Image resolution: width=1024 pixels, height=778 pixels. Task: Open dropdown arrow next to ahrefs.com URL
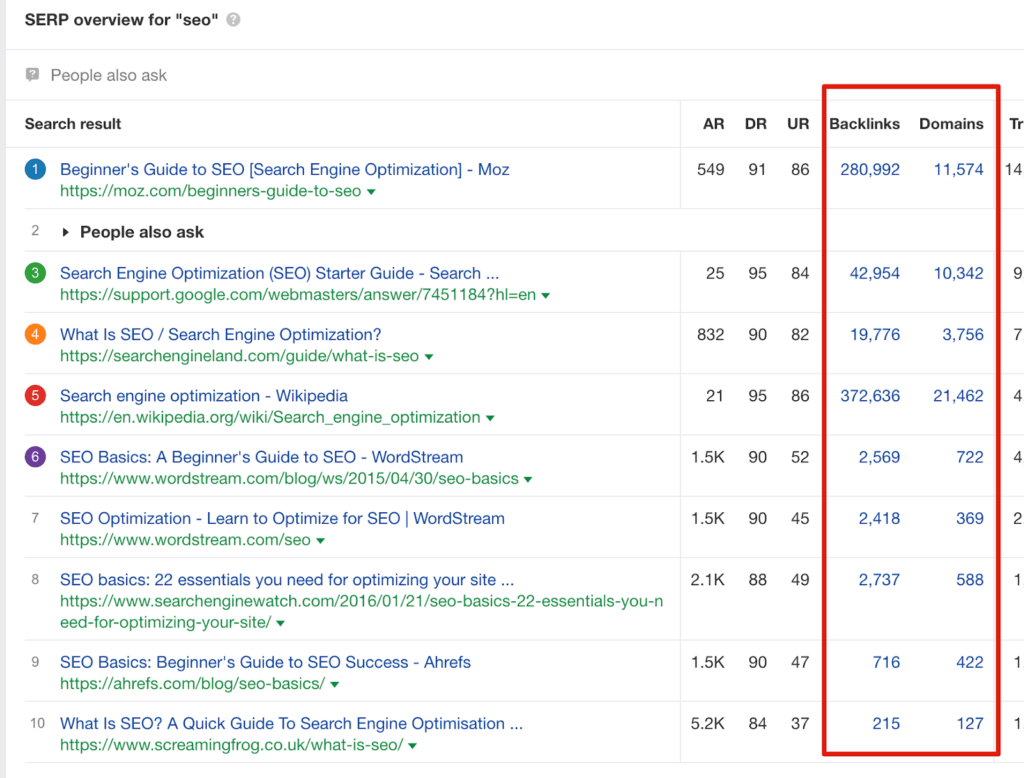click(x=335, y=685)
